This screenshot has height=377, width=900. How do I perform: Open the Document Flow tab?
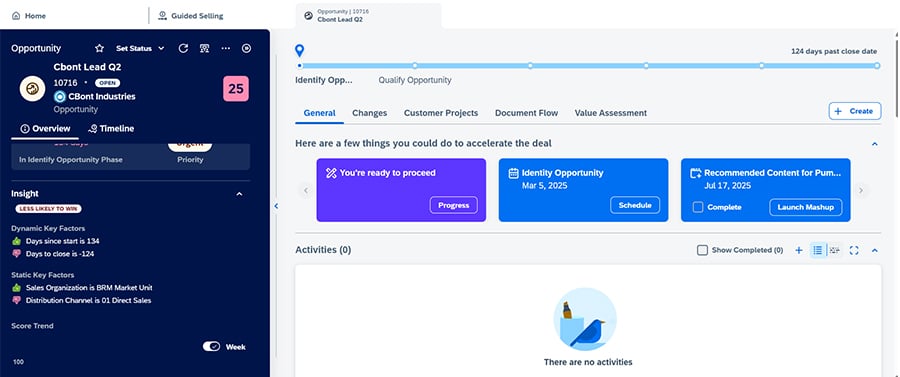(x=526, y=113)
